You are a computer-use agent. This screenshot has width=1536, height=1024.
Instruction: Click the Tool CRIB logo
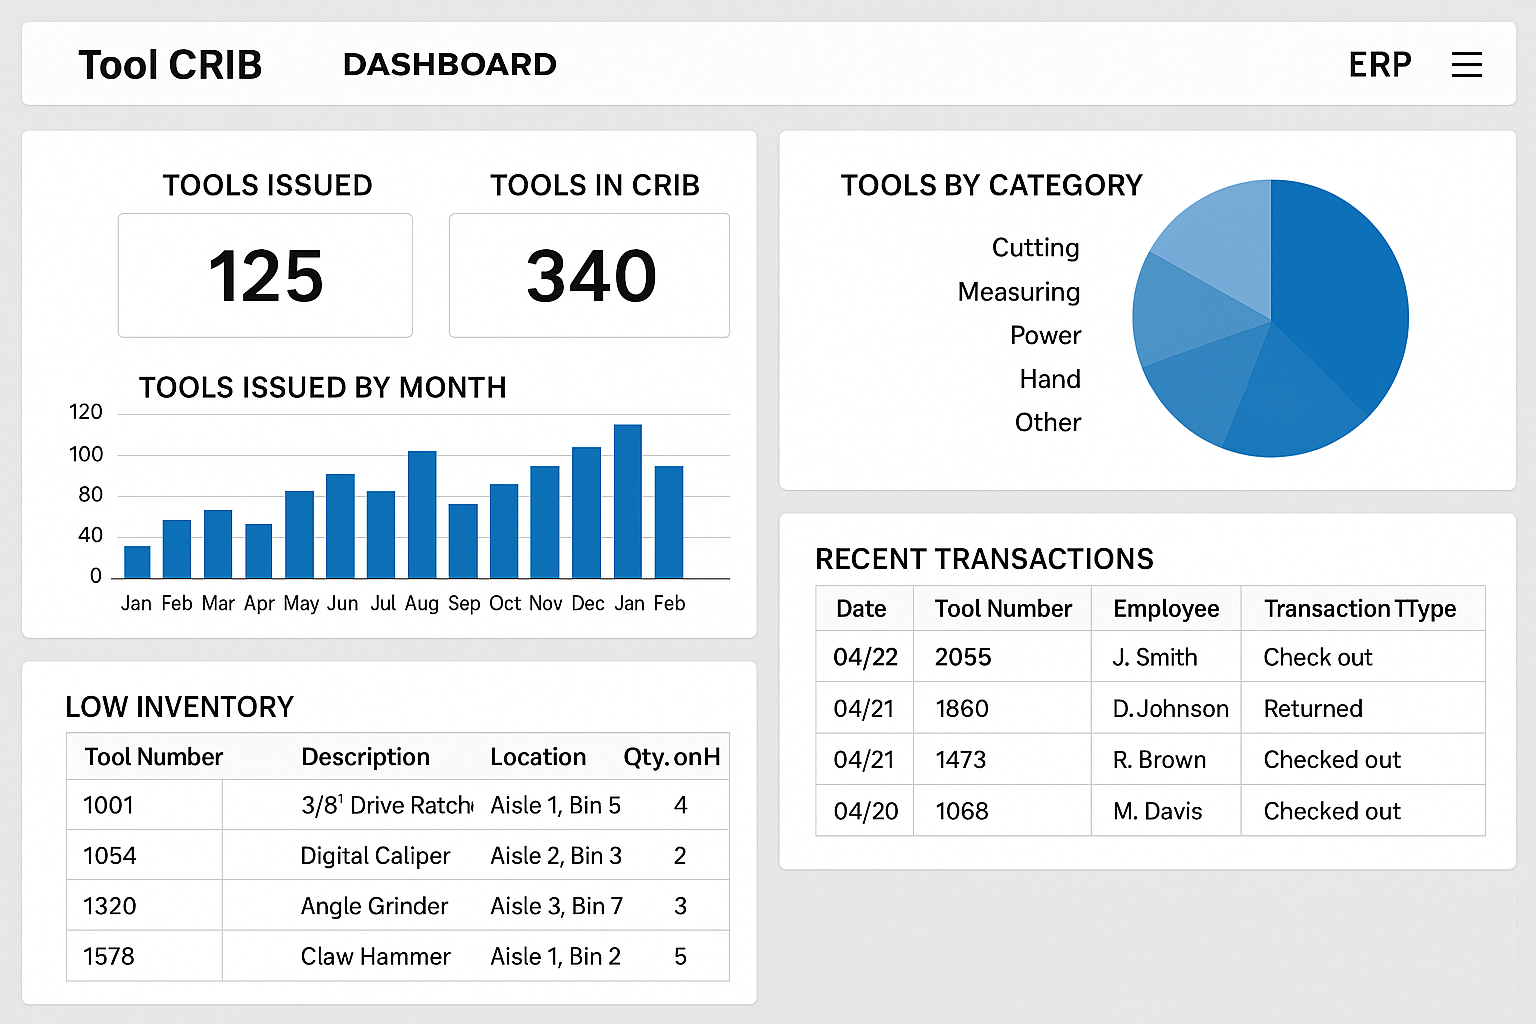point(170,64)
